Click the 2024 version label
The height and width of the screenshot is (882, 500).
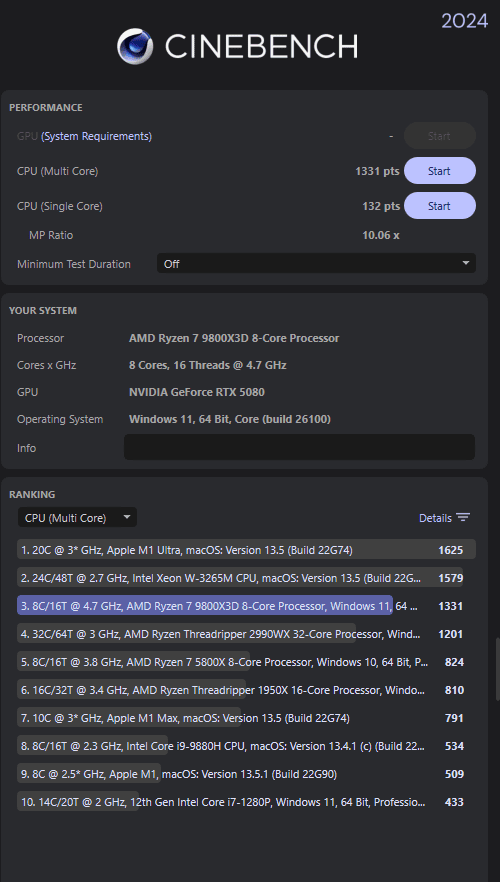click(465, 21)
